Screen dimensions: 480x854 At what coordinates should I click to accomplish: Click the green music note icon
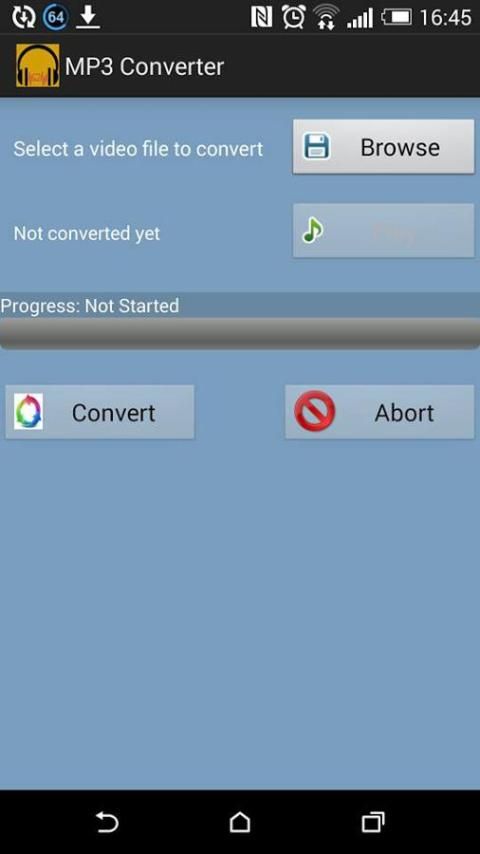[x=313, y=230]
